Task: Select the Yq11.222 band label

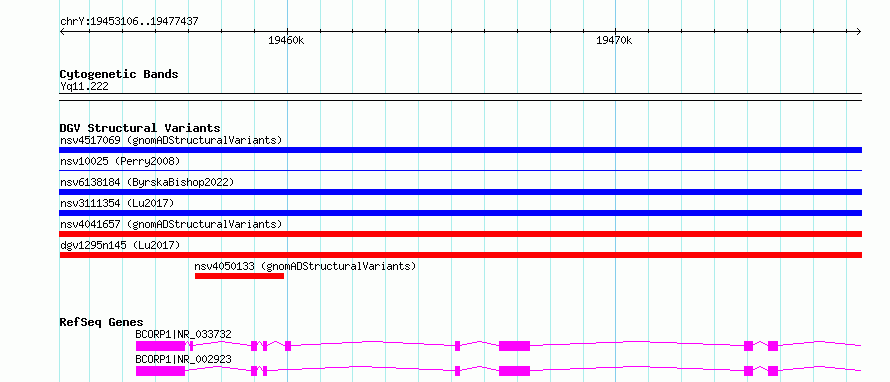Action: pyautogui.click(x=84, y=87)
